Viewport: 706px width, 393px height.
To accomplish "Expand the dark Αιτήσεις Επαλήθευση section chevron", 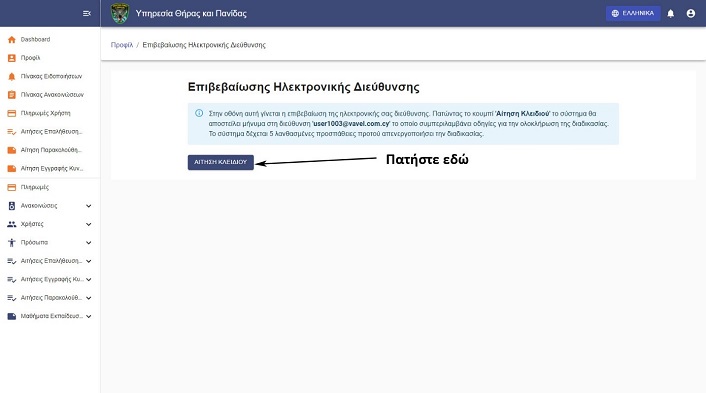I will (x=89, y=261).
